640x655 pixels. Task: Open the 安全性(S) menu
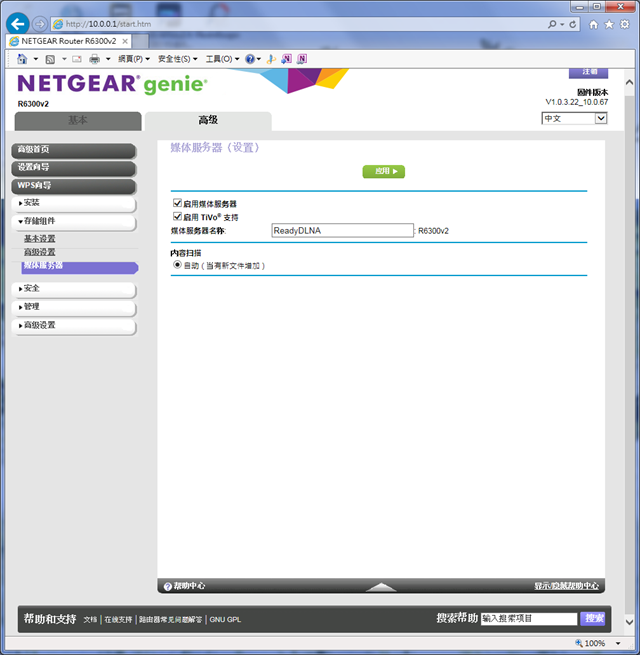coord(178,59)
